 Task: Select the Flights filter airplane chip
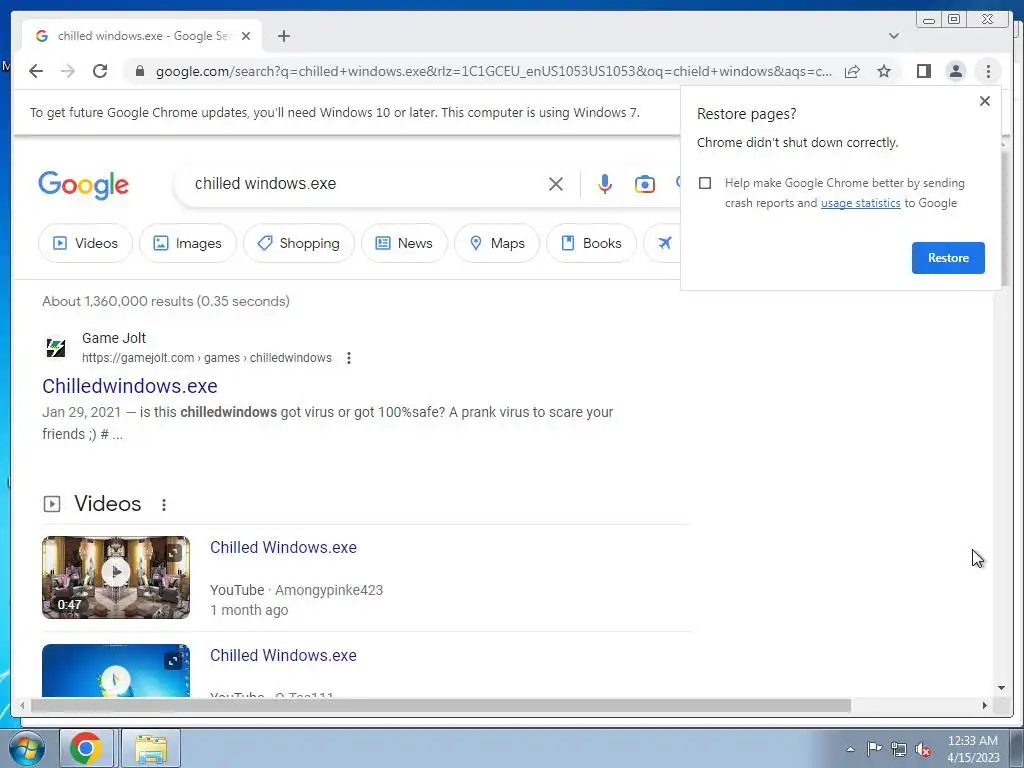pos(664,243)
